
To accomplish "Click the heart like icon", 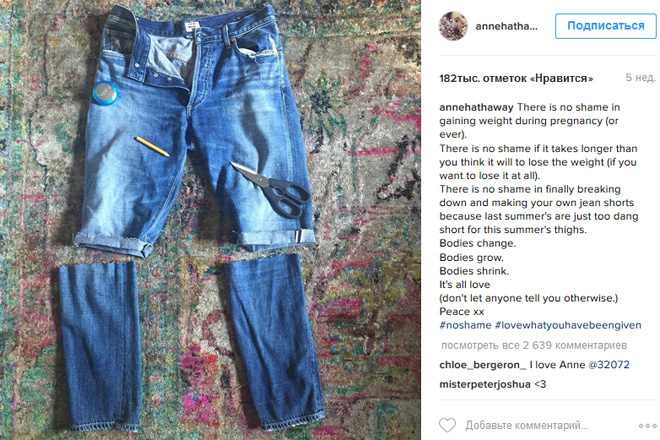I will click(447, 425).
